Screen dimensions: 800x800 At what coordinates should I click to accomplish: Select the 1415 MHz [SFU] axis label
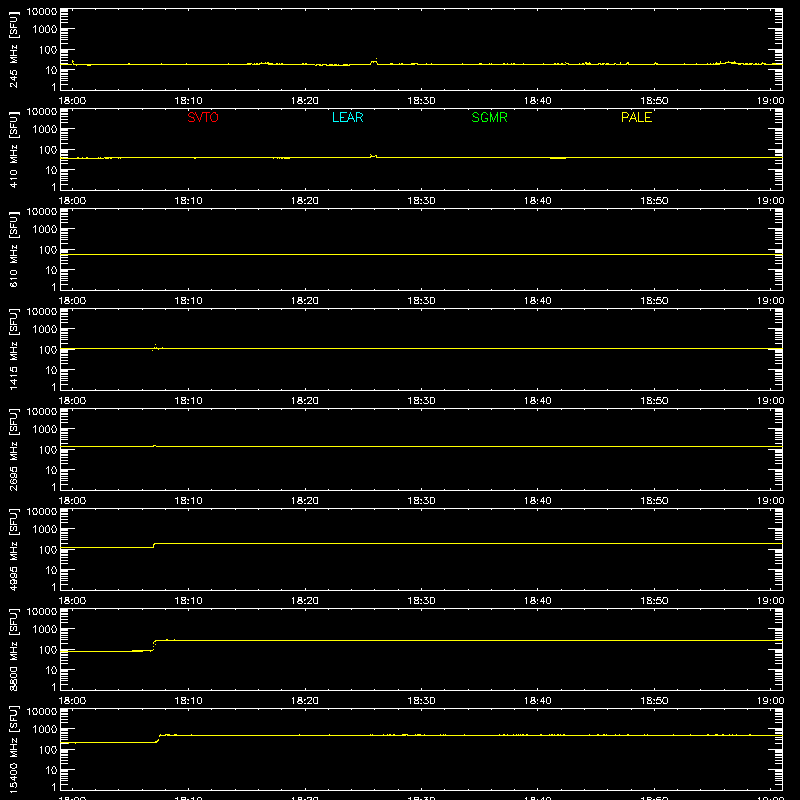tap(14, 349)
